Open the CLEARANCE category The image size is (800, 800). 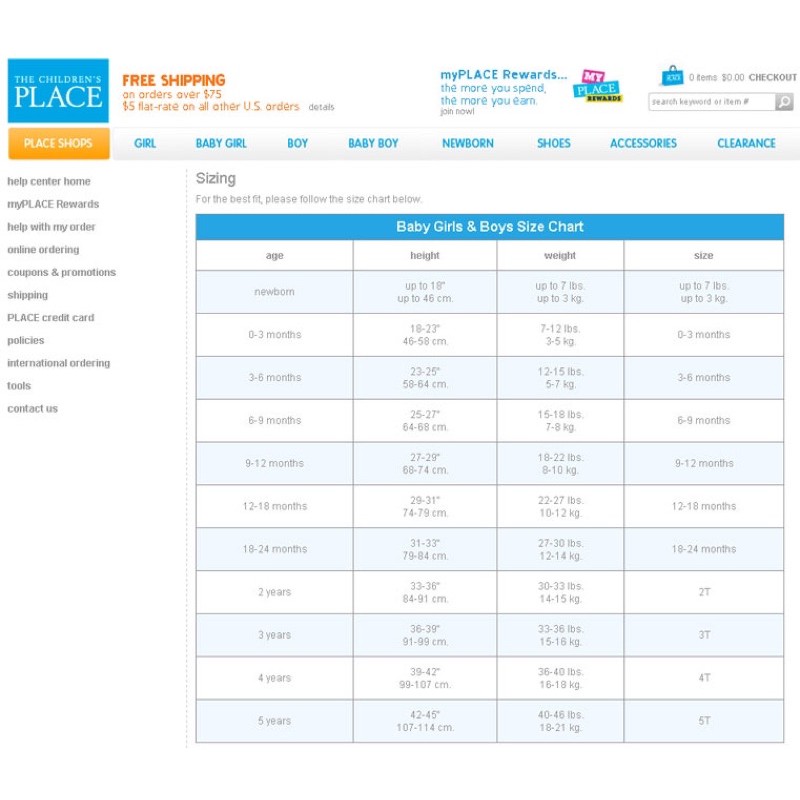[x=746, y=143]
